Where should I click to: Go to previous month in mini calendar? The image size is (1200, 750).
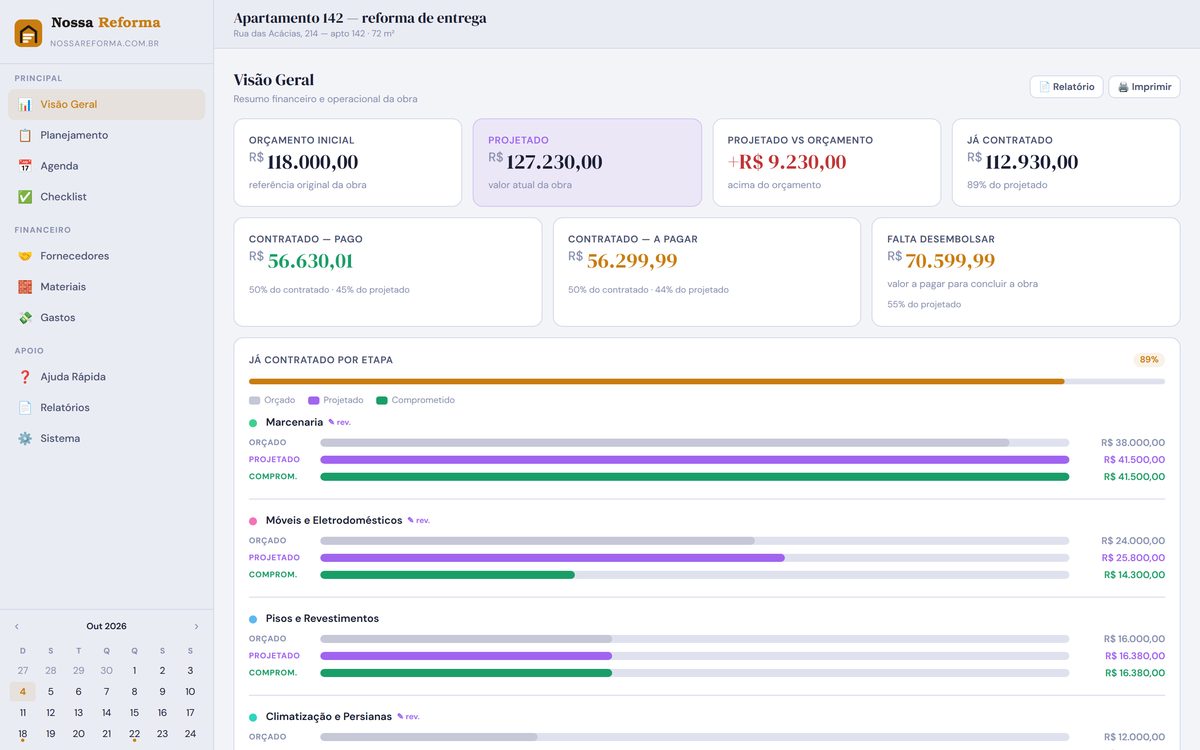[16, 626]
